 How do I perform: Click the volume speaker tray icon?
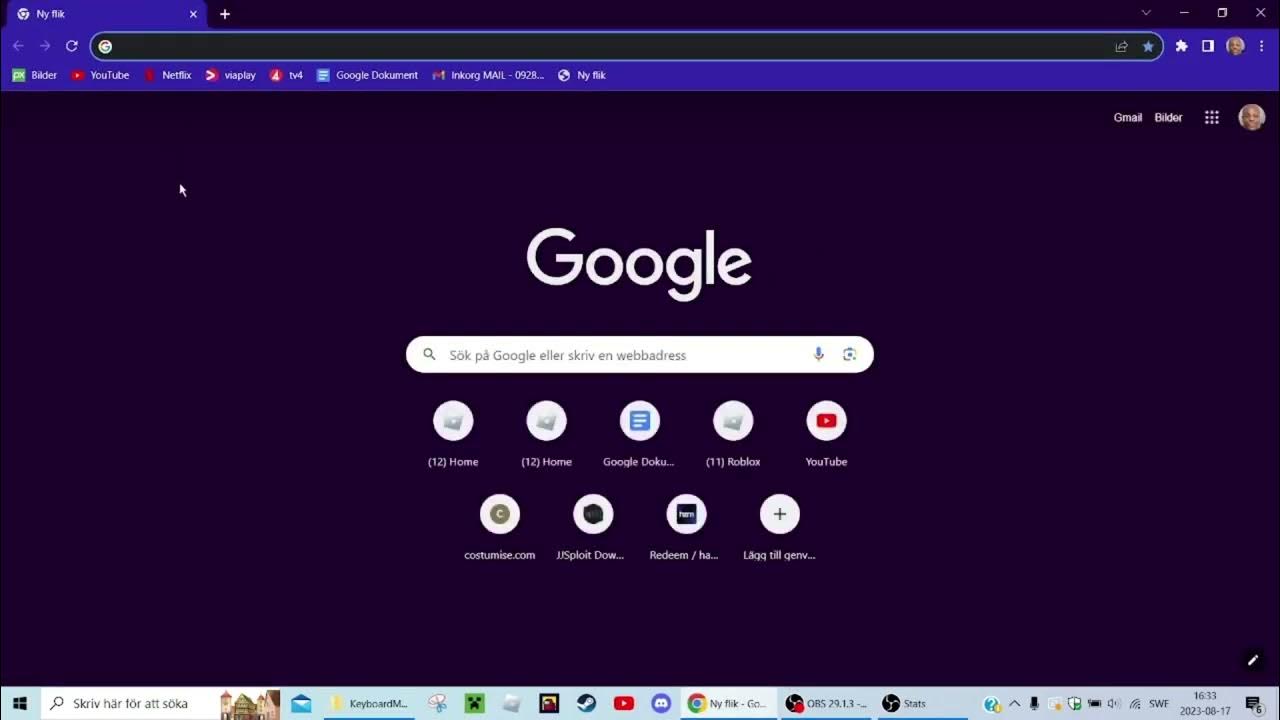(x=1114, y=703)
